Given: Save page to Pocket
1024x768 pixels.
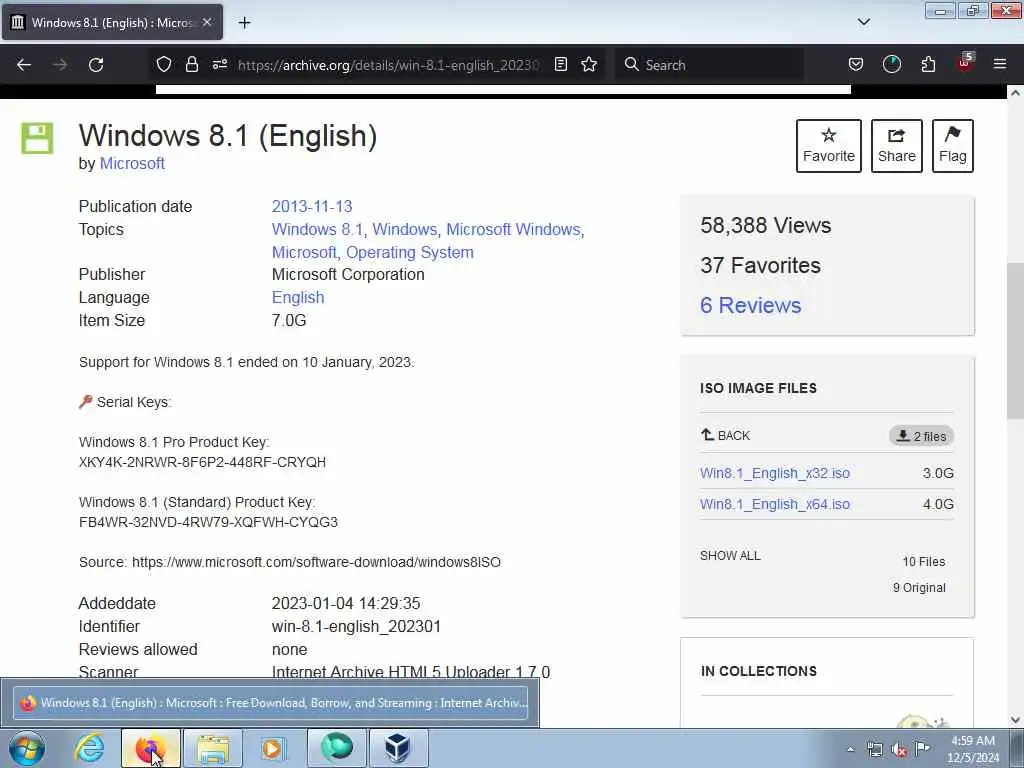Looking at the screenshot, I should 856,64.
